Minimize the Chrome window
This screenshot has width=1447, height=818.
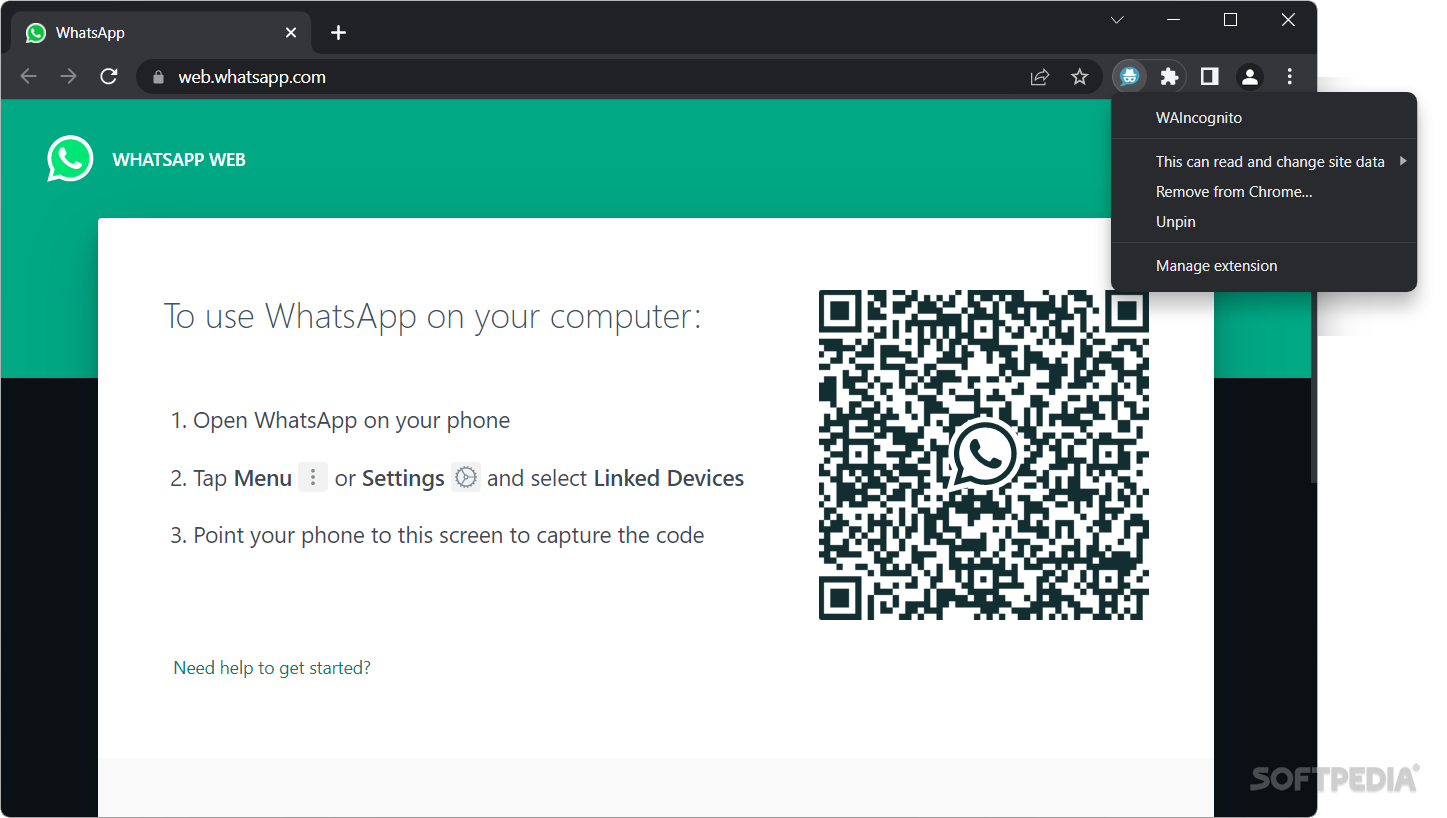1173,20
